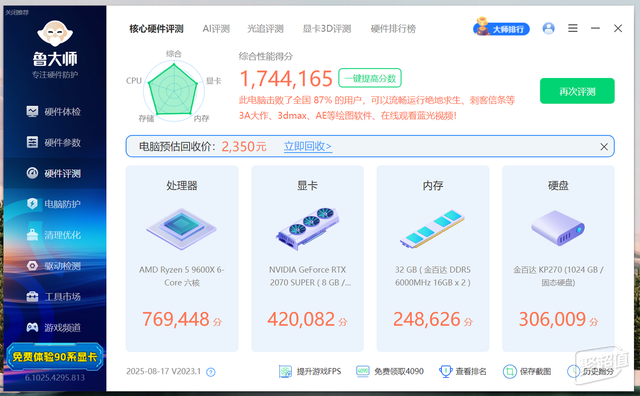
Task: Click the overall score 1,744,165
Action: click(x=286, y=78)
